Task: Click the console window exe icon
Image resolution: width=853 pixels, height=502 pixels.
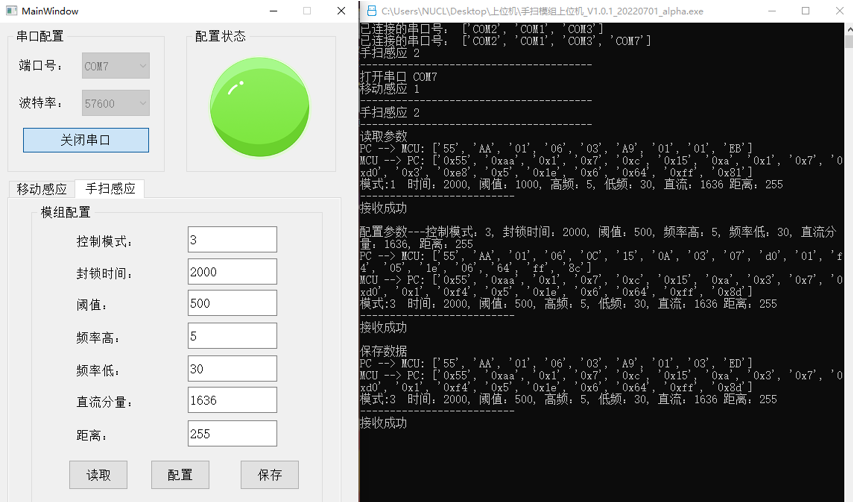Action: [x=372, y=11]
